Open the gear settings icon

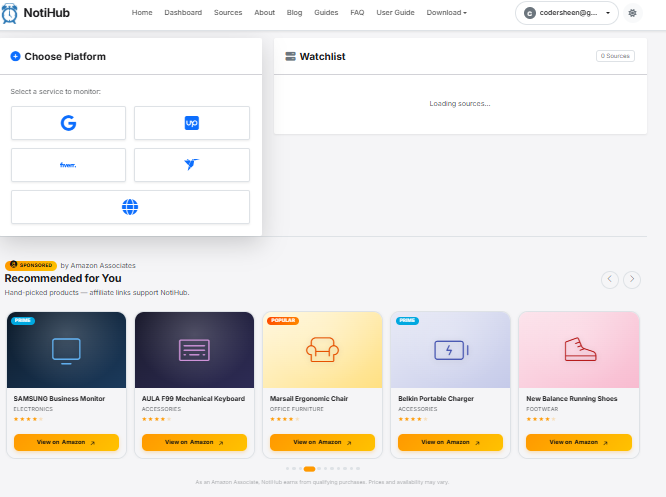[x=632, y=13]
